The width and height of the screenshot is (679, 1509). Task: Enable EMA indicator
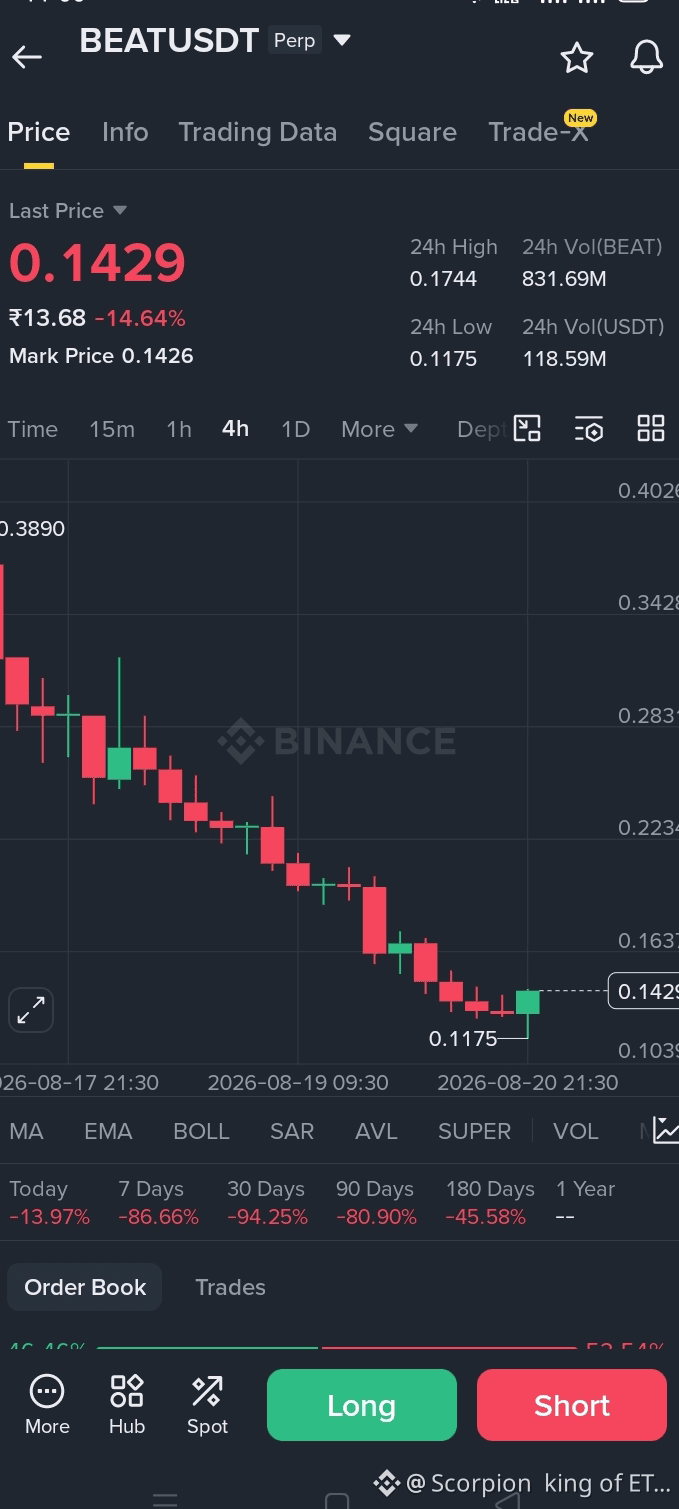[108, 1131]
